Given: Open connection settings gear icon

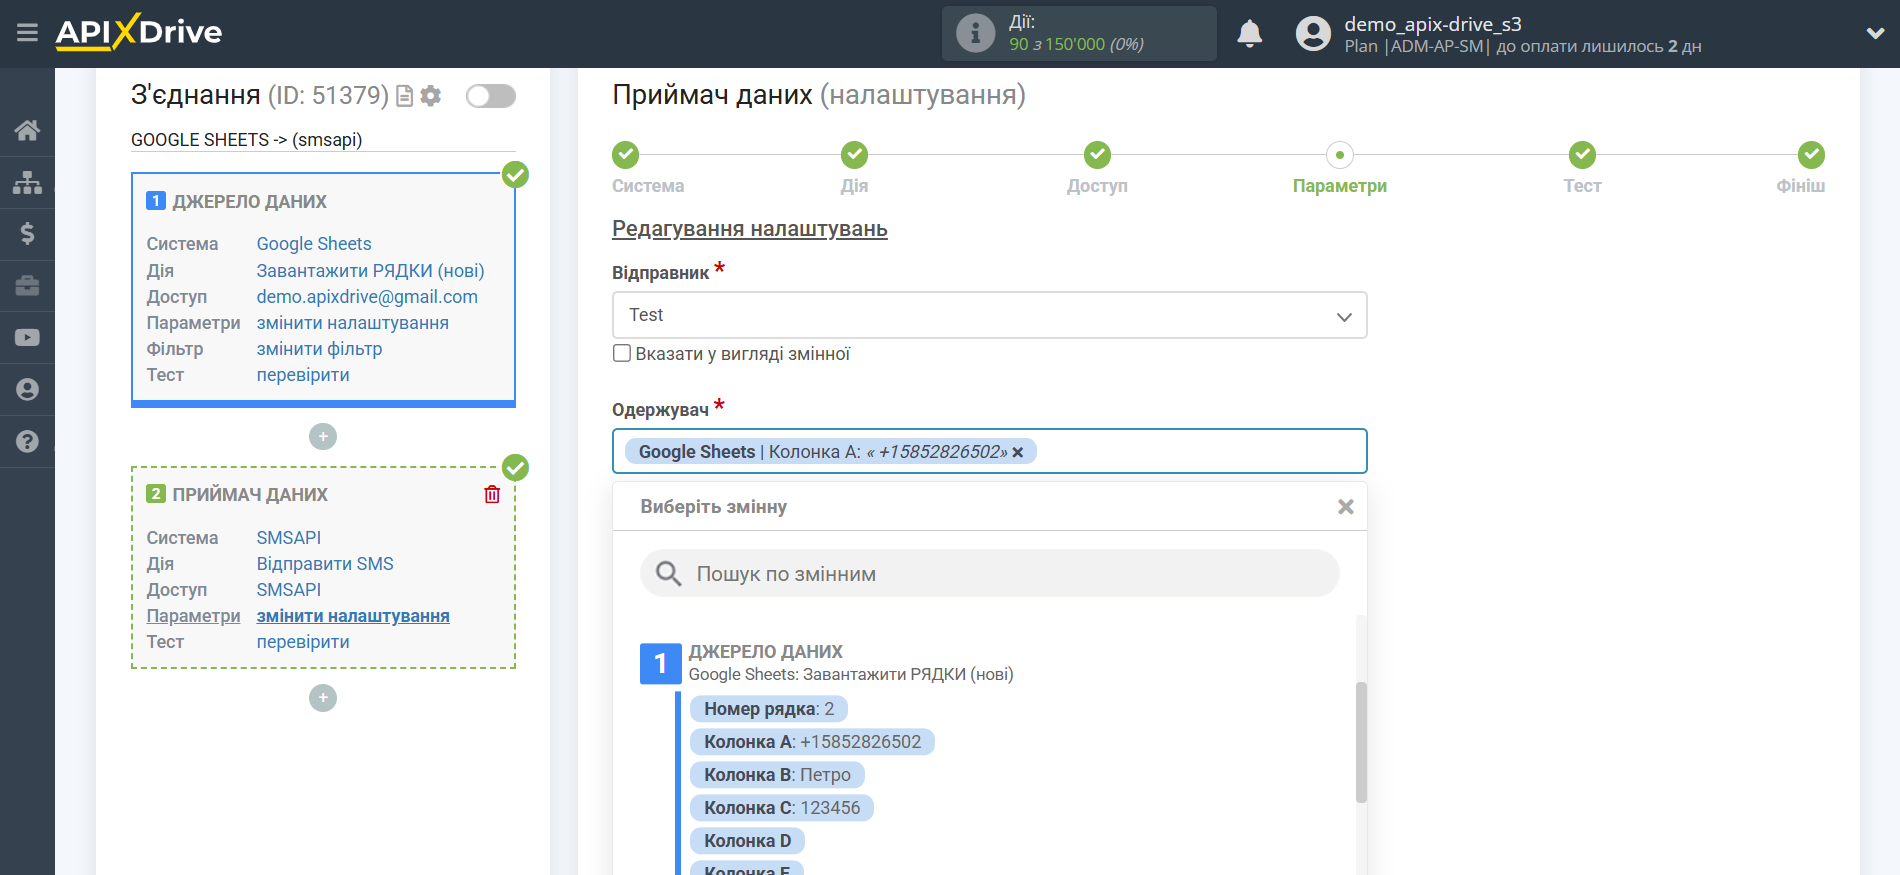Looking at the screenshot, I should tap(431, 96).
